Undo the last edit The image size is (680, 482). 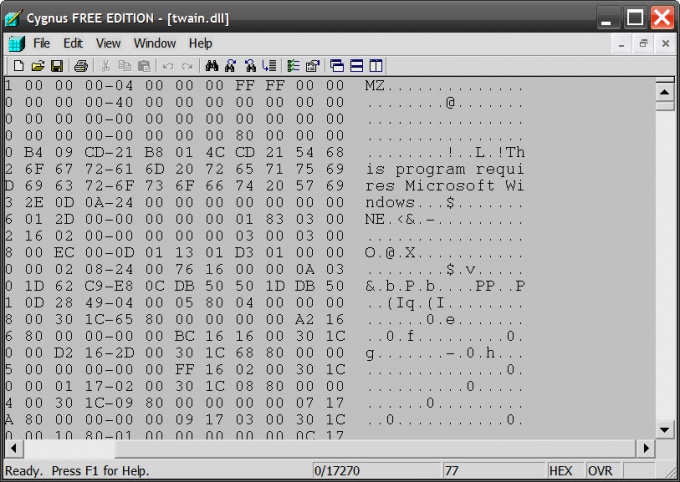(x=168, y=66)
